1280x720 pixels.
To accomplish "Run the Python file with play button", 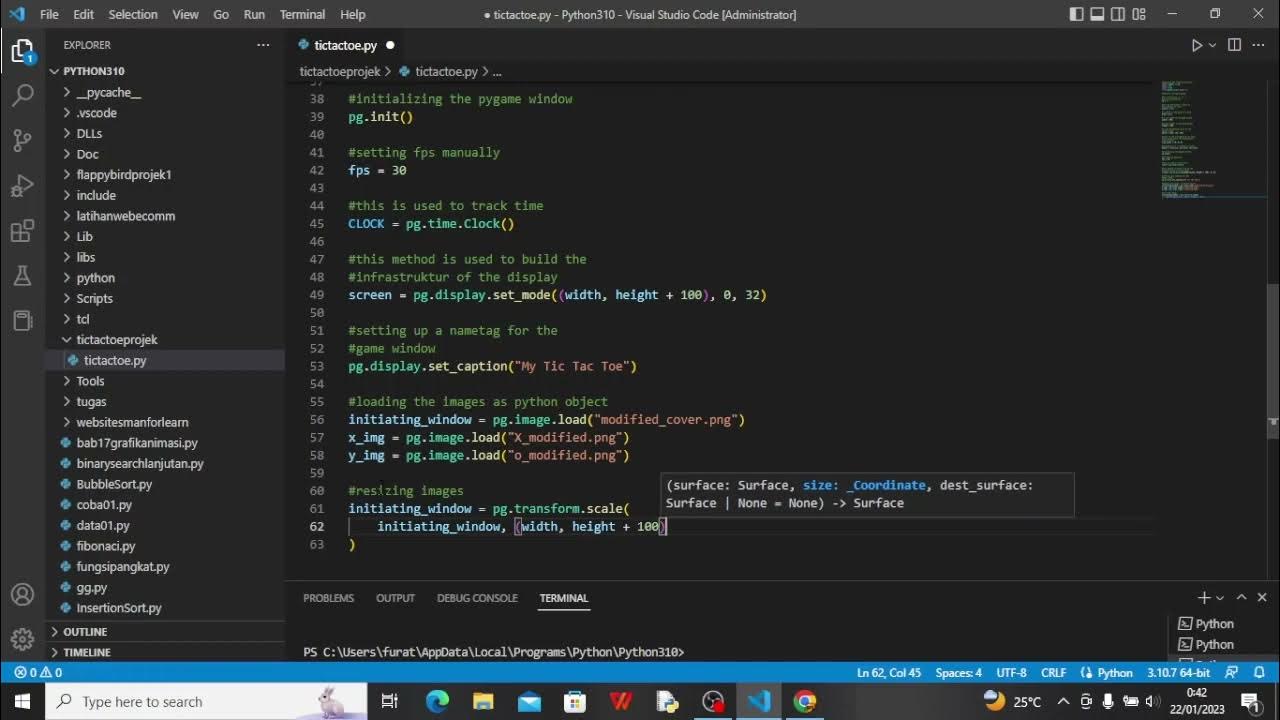I will (x=1196, y=45).
